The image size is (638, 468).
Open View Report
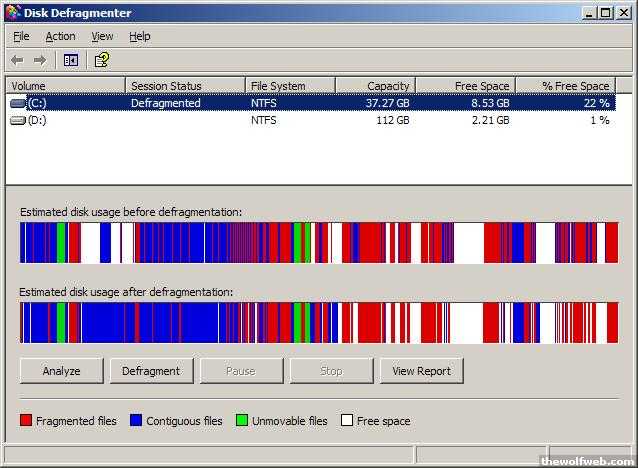[422, 371]
